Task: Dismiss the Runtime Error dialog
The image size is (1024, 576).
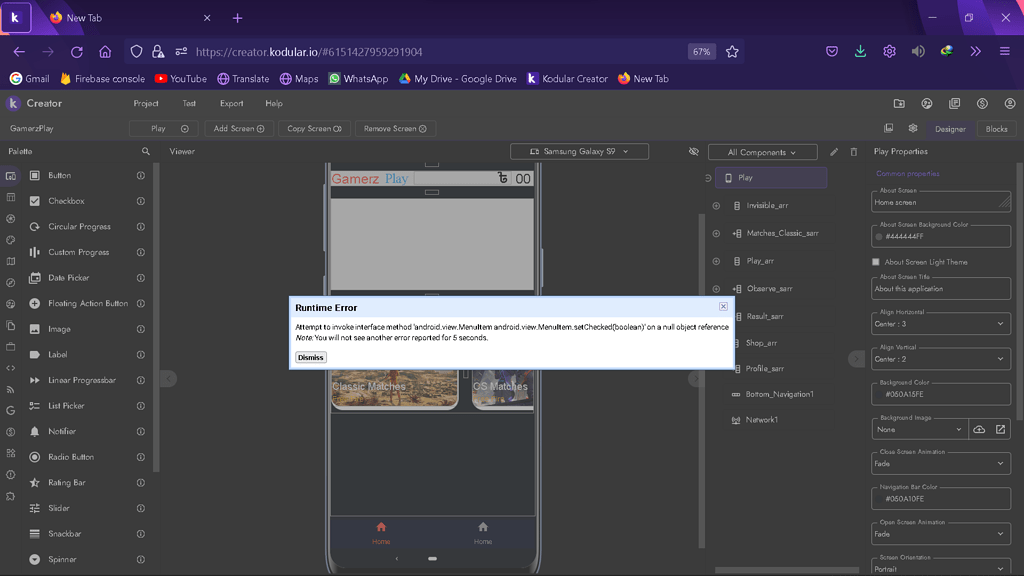Action: 310,357
